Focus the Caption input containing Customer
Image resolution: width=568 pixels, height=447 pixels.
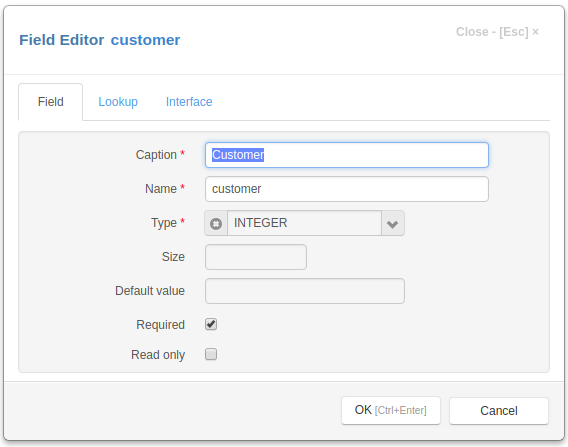[x=347, y=155]
